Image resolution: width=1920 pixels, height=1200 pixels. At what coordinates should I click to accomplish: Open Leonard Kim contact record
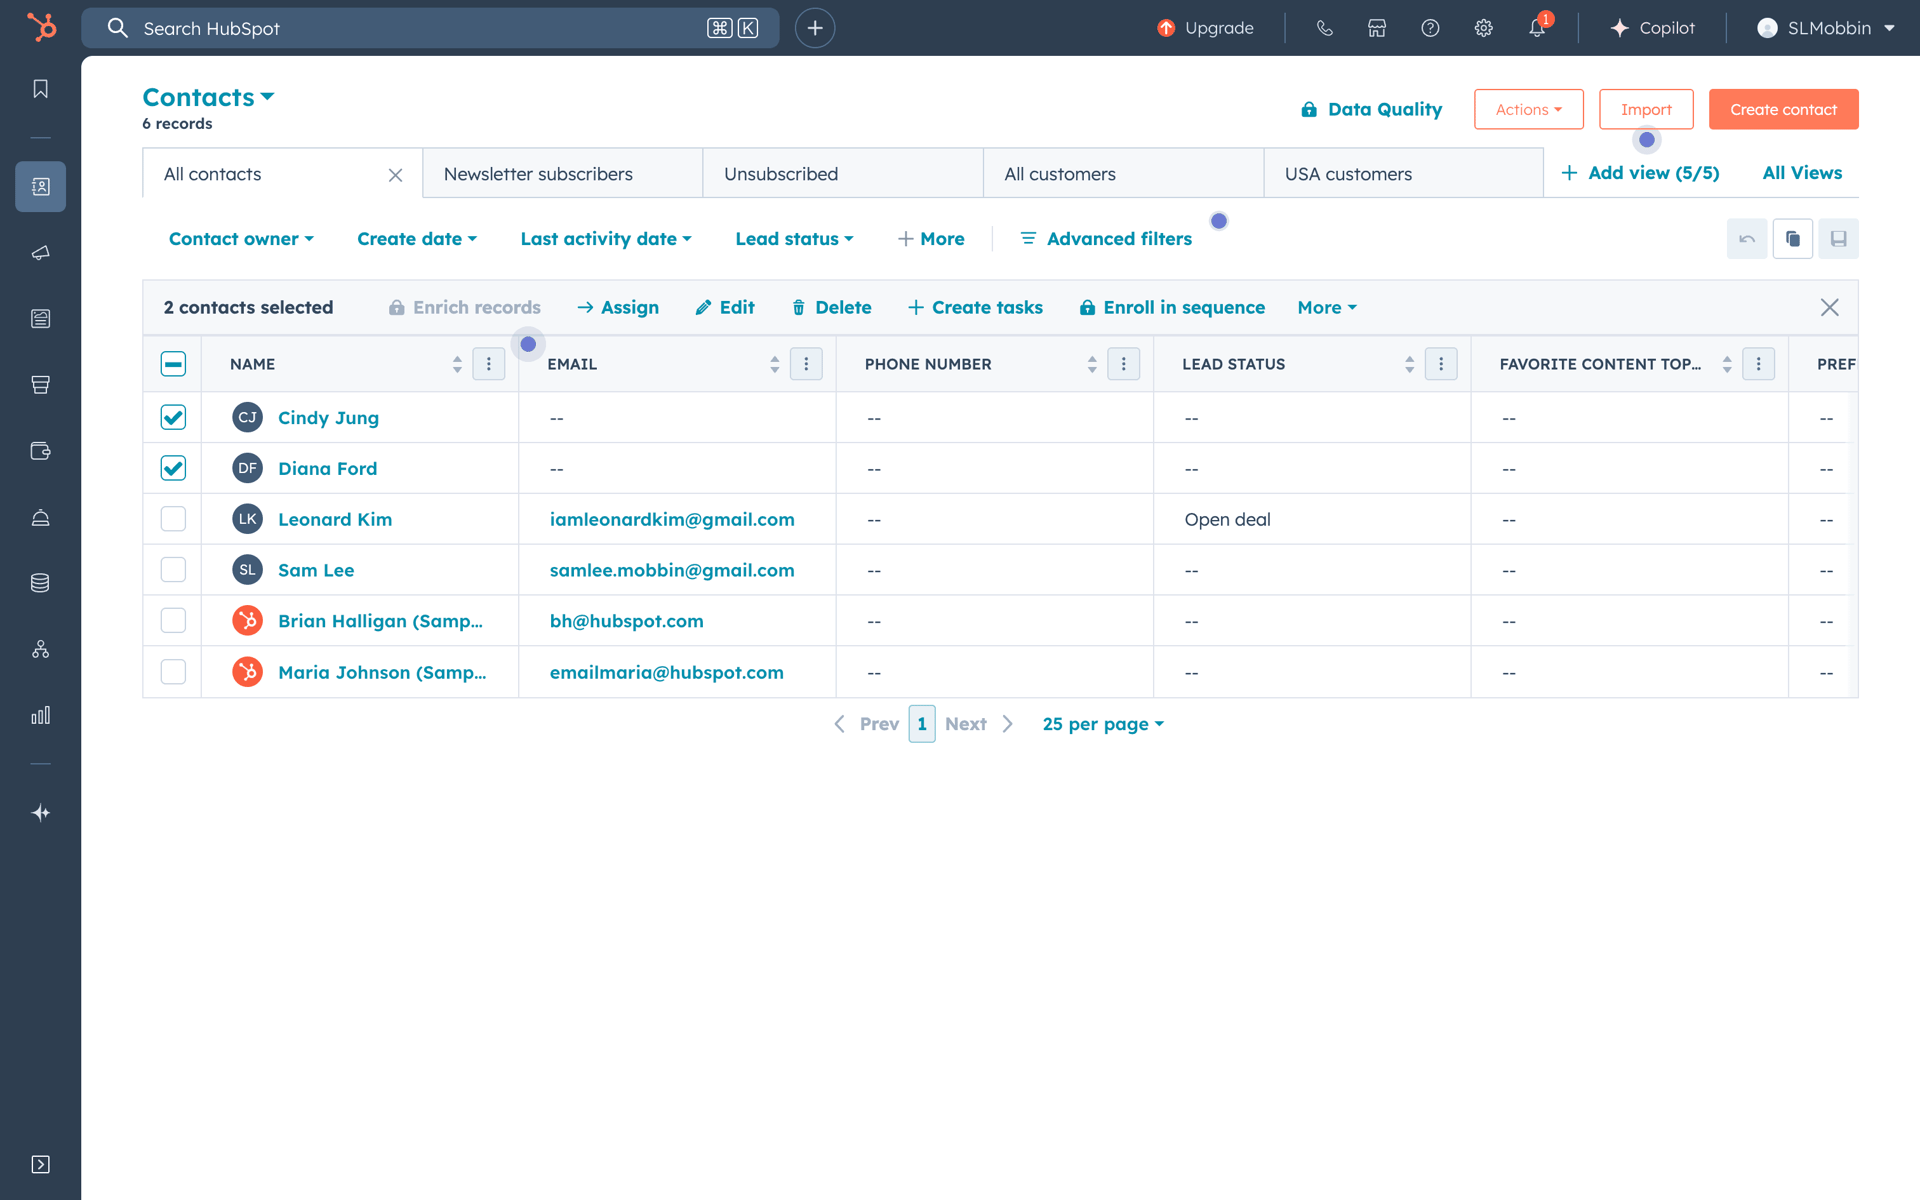335,519
